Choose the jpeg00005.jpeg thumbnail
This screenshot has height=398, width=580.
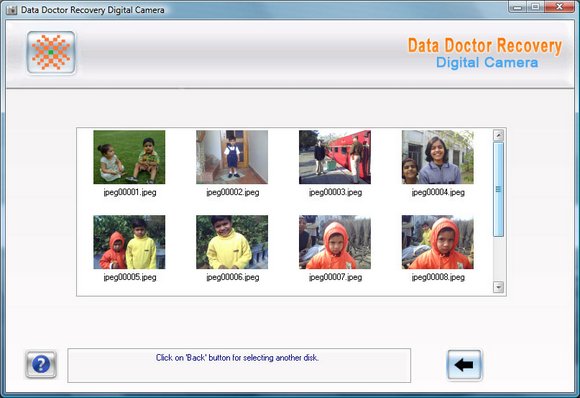[129, 242]
